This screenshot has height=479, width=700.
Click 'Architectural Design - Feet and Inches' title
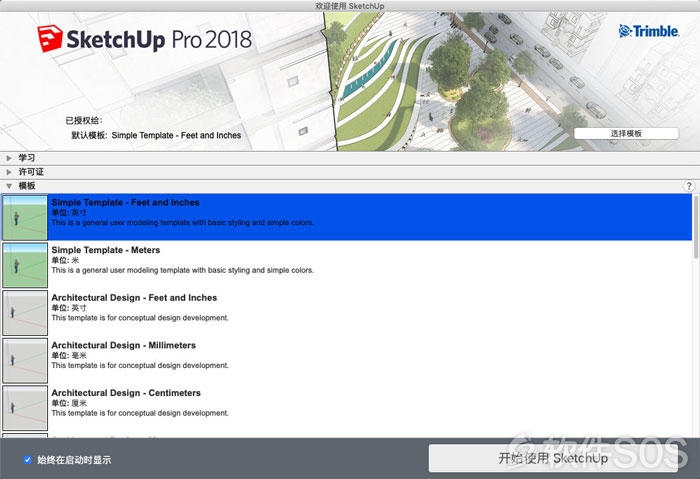[x=134, y=298]
